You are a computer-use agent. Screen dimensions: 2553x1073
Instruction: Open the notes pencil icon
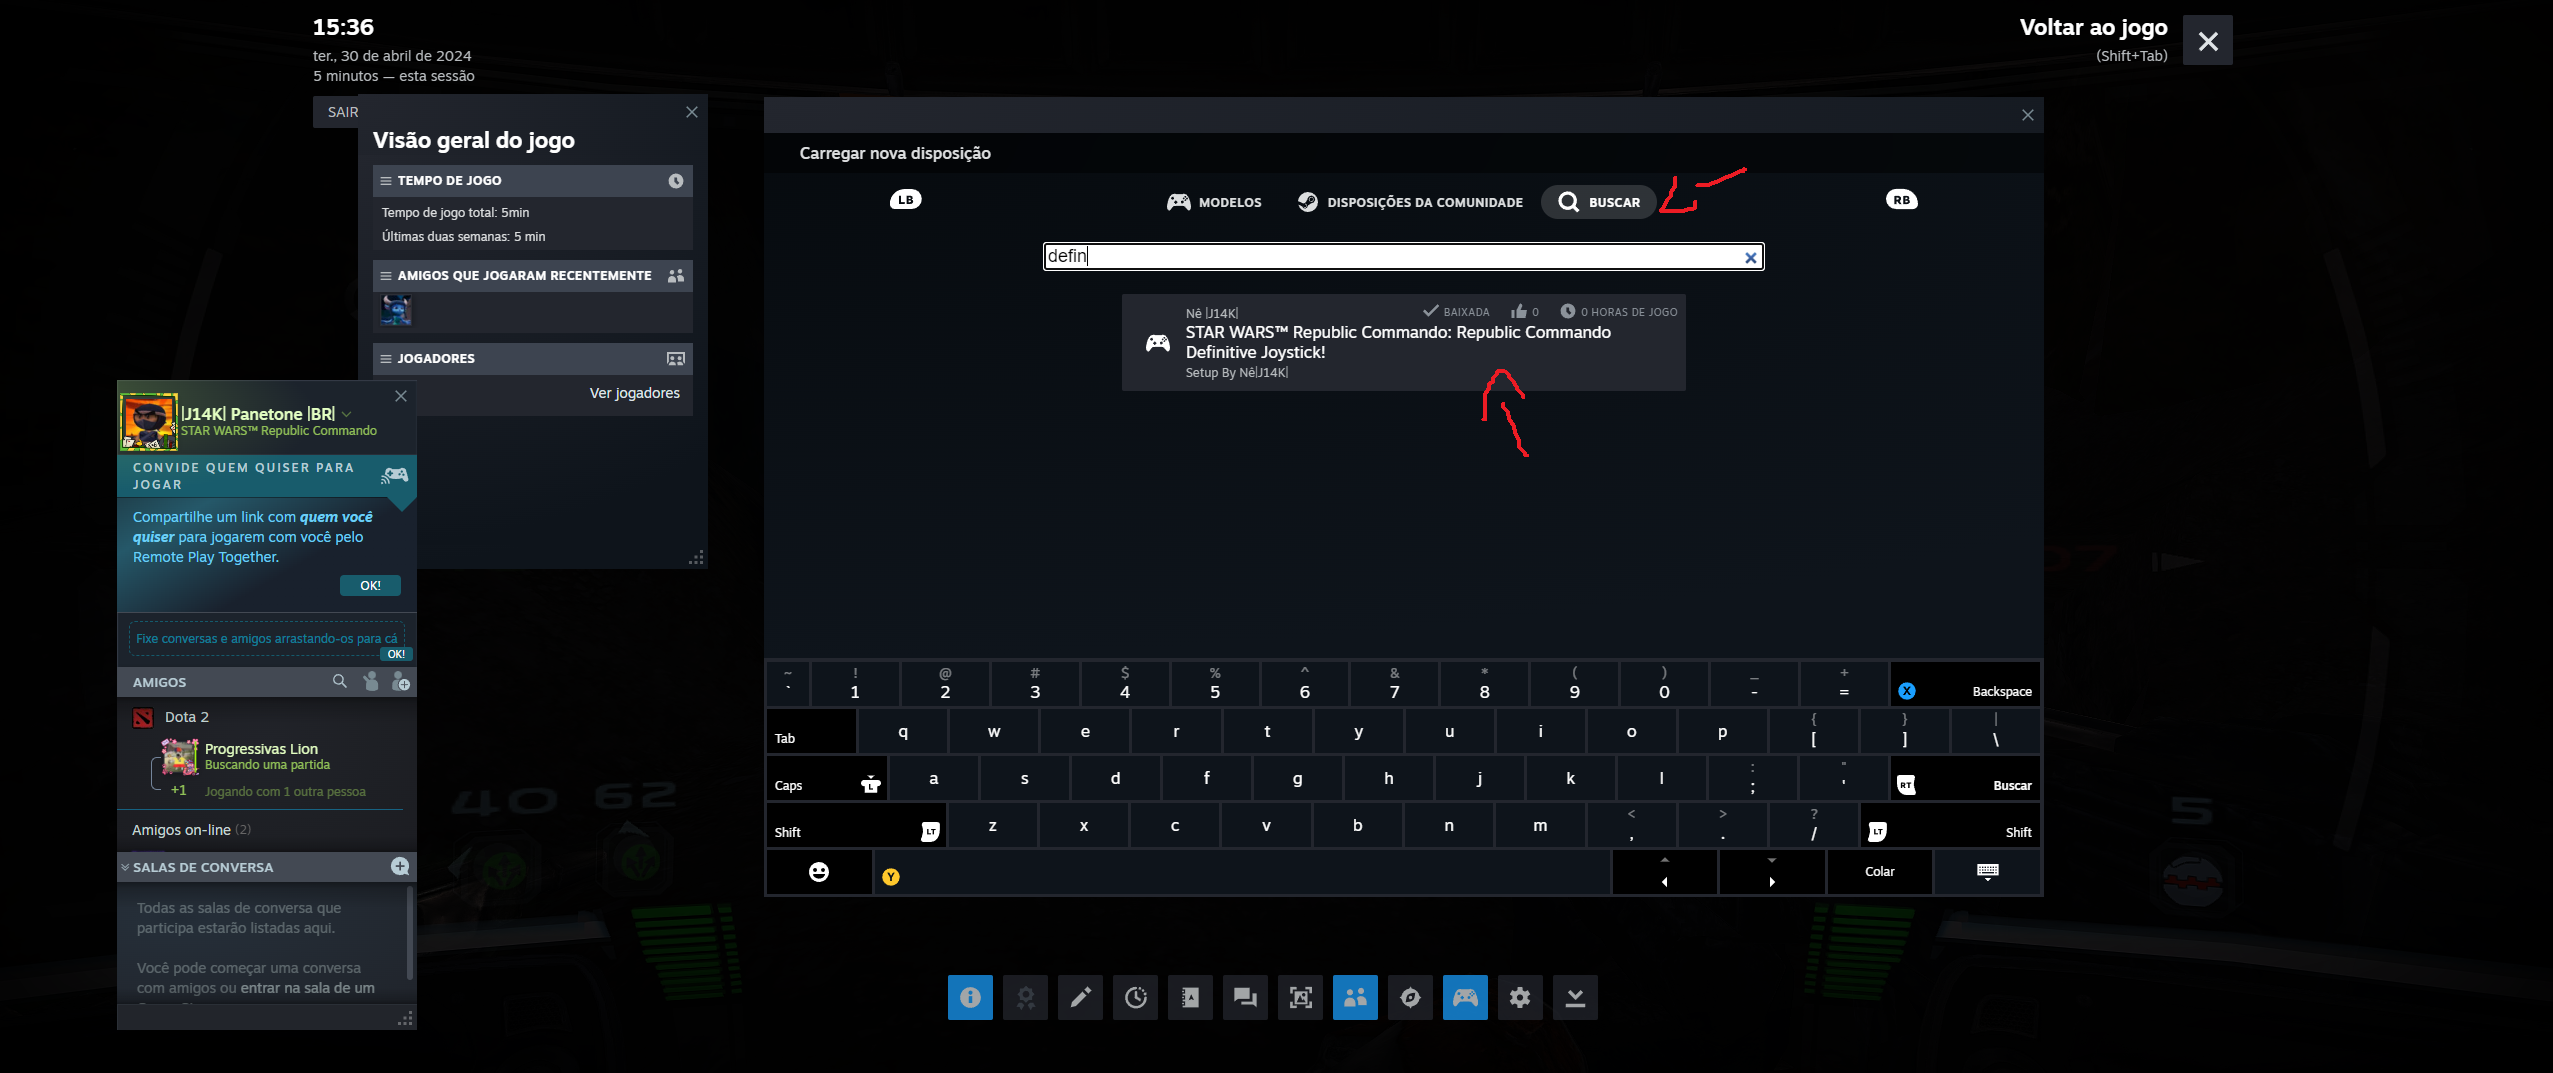[x=1080, y=997]
